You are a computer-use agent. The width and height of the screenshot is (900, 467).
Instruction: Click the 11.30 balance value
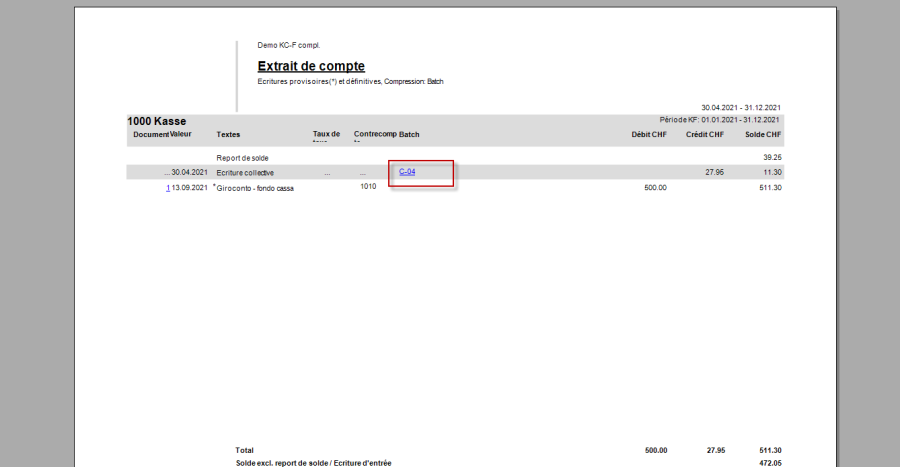(772, 172)
